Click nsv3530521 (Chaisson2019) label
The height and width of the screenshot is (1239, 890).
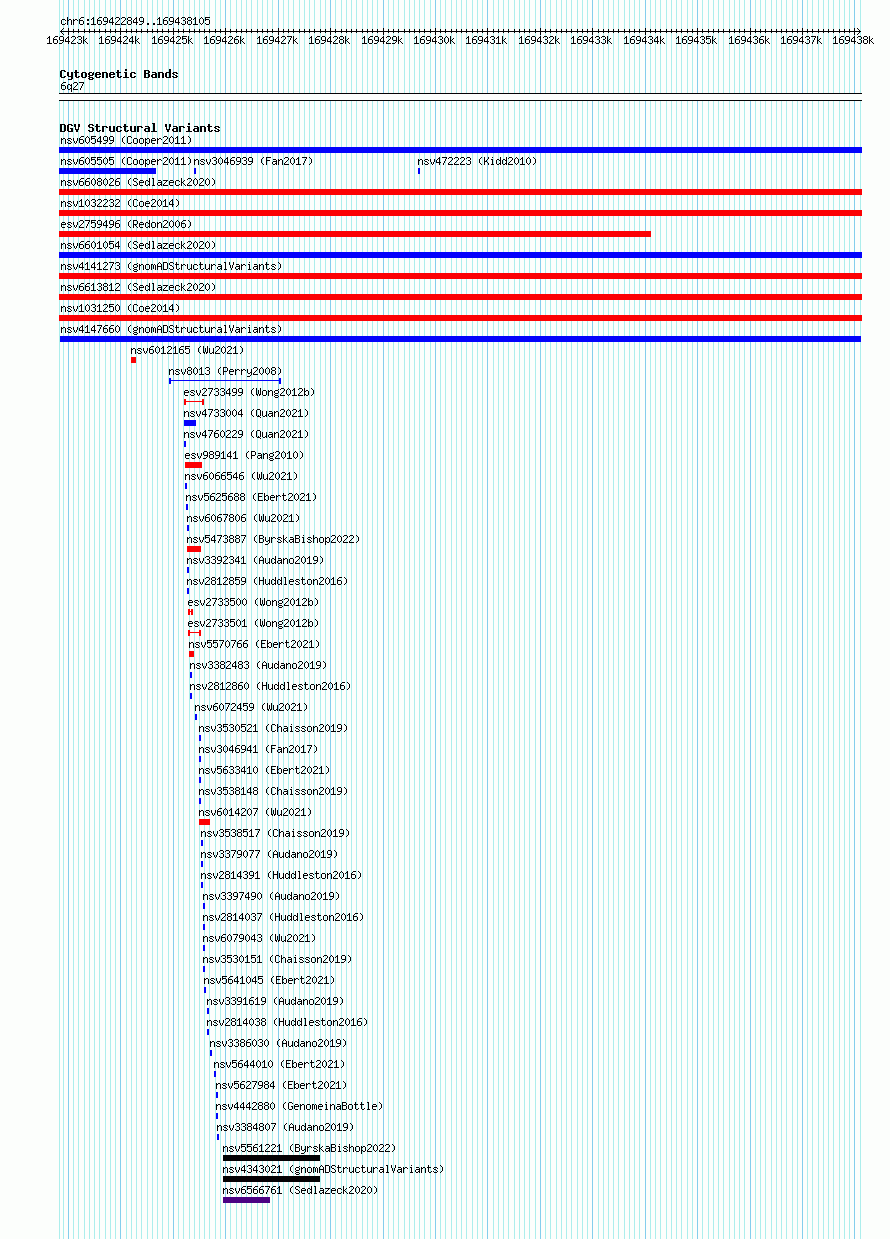click(273, 728)
